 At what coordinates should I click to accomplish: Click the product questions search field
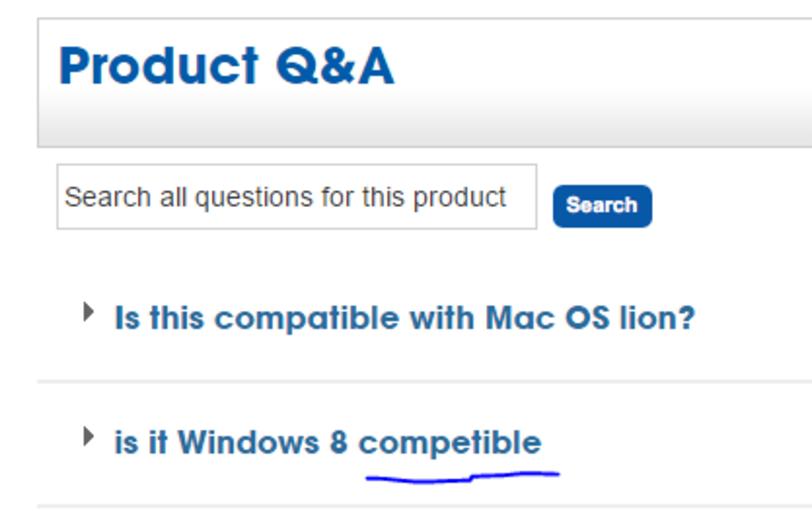(296, 197)
